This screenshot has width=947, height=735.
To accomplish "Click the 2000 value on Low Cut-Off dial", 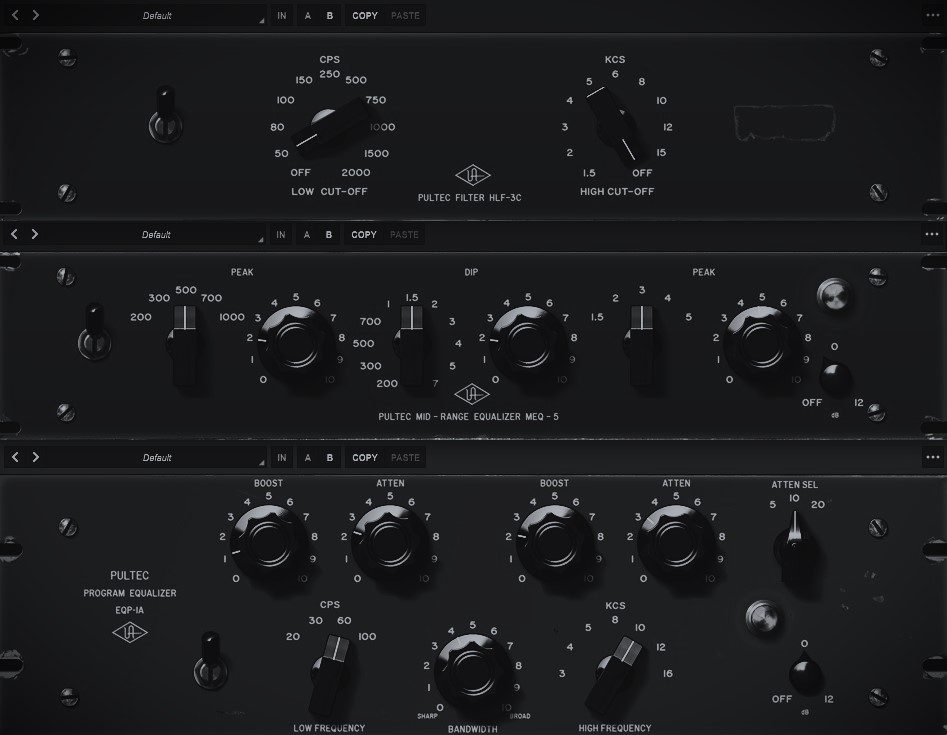I will pyautogui.click(x=356, y=172).
